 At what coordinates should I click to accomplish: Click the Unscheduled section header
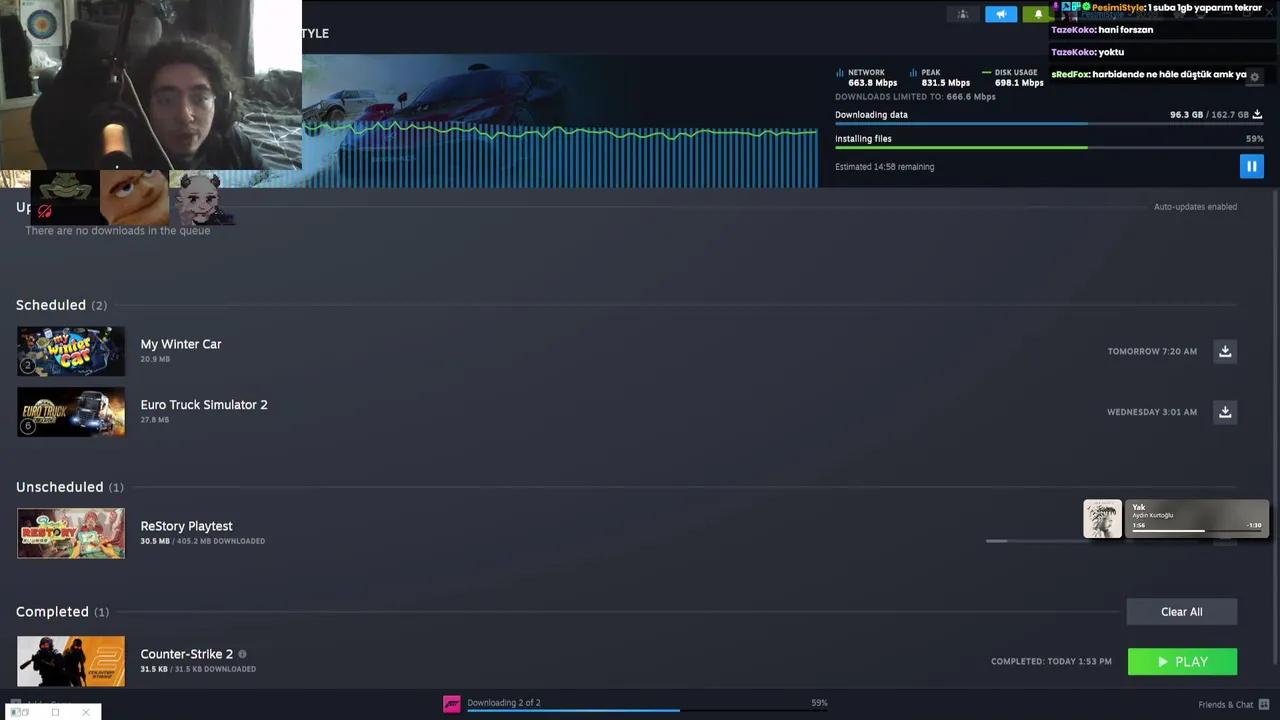[70, 487]
